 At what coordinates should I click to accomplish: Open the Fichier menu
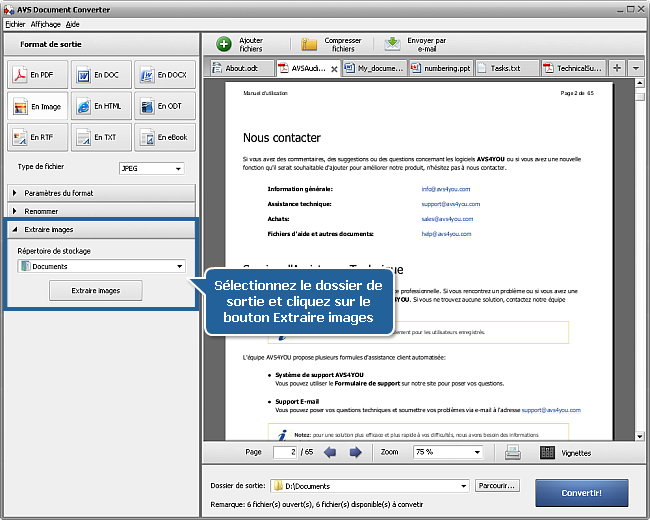pyautogui.click(x=15, y=24)
